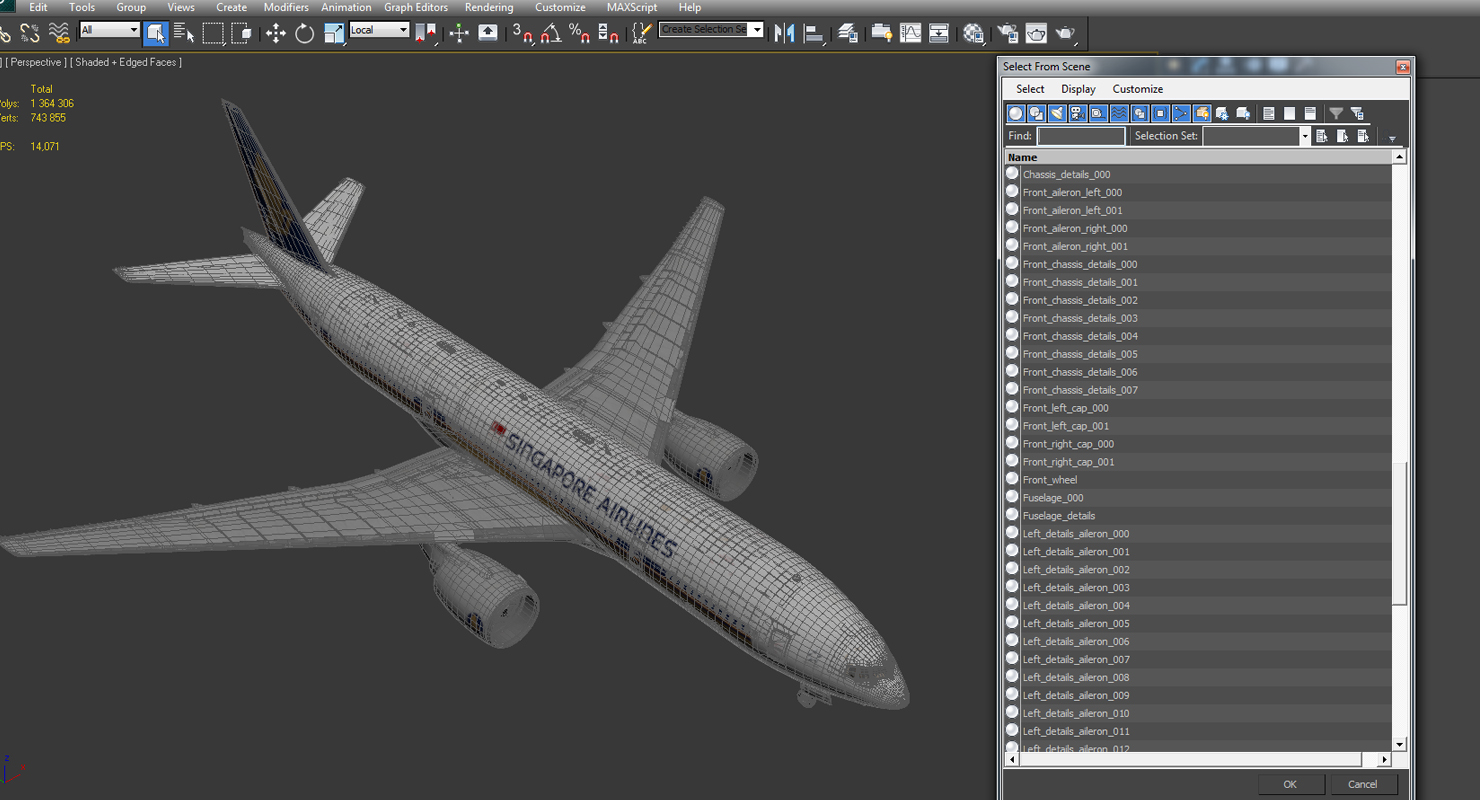This screenshot has width=1480, height=800.
Task: Click the funnel filter icon in dialog
Action: pyautogui.click(x=1336, y=113)
